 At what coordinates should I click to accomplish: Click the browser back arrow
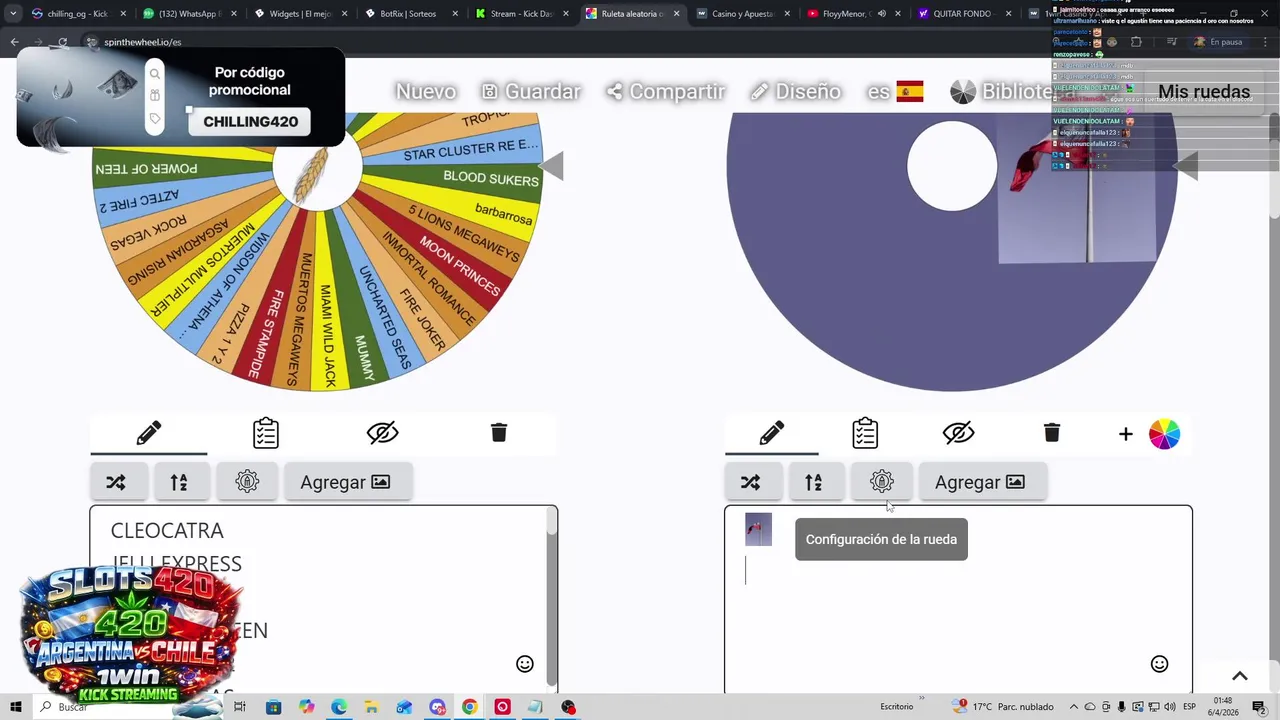pyautogui.click(x=14, y=42)
